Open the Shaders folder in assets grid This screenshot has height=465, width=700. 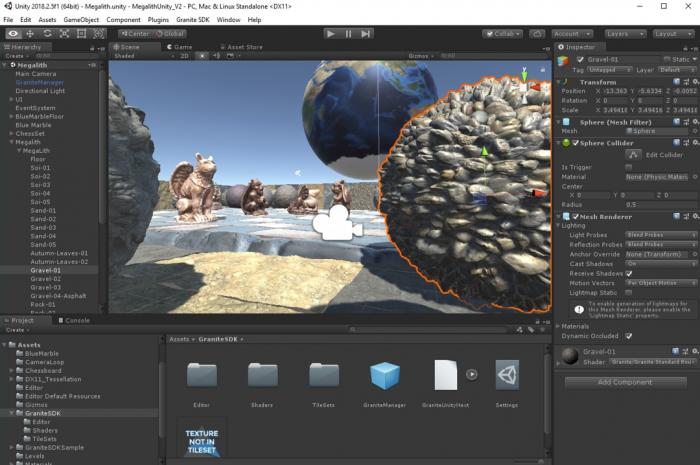click(262, 375)
